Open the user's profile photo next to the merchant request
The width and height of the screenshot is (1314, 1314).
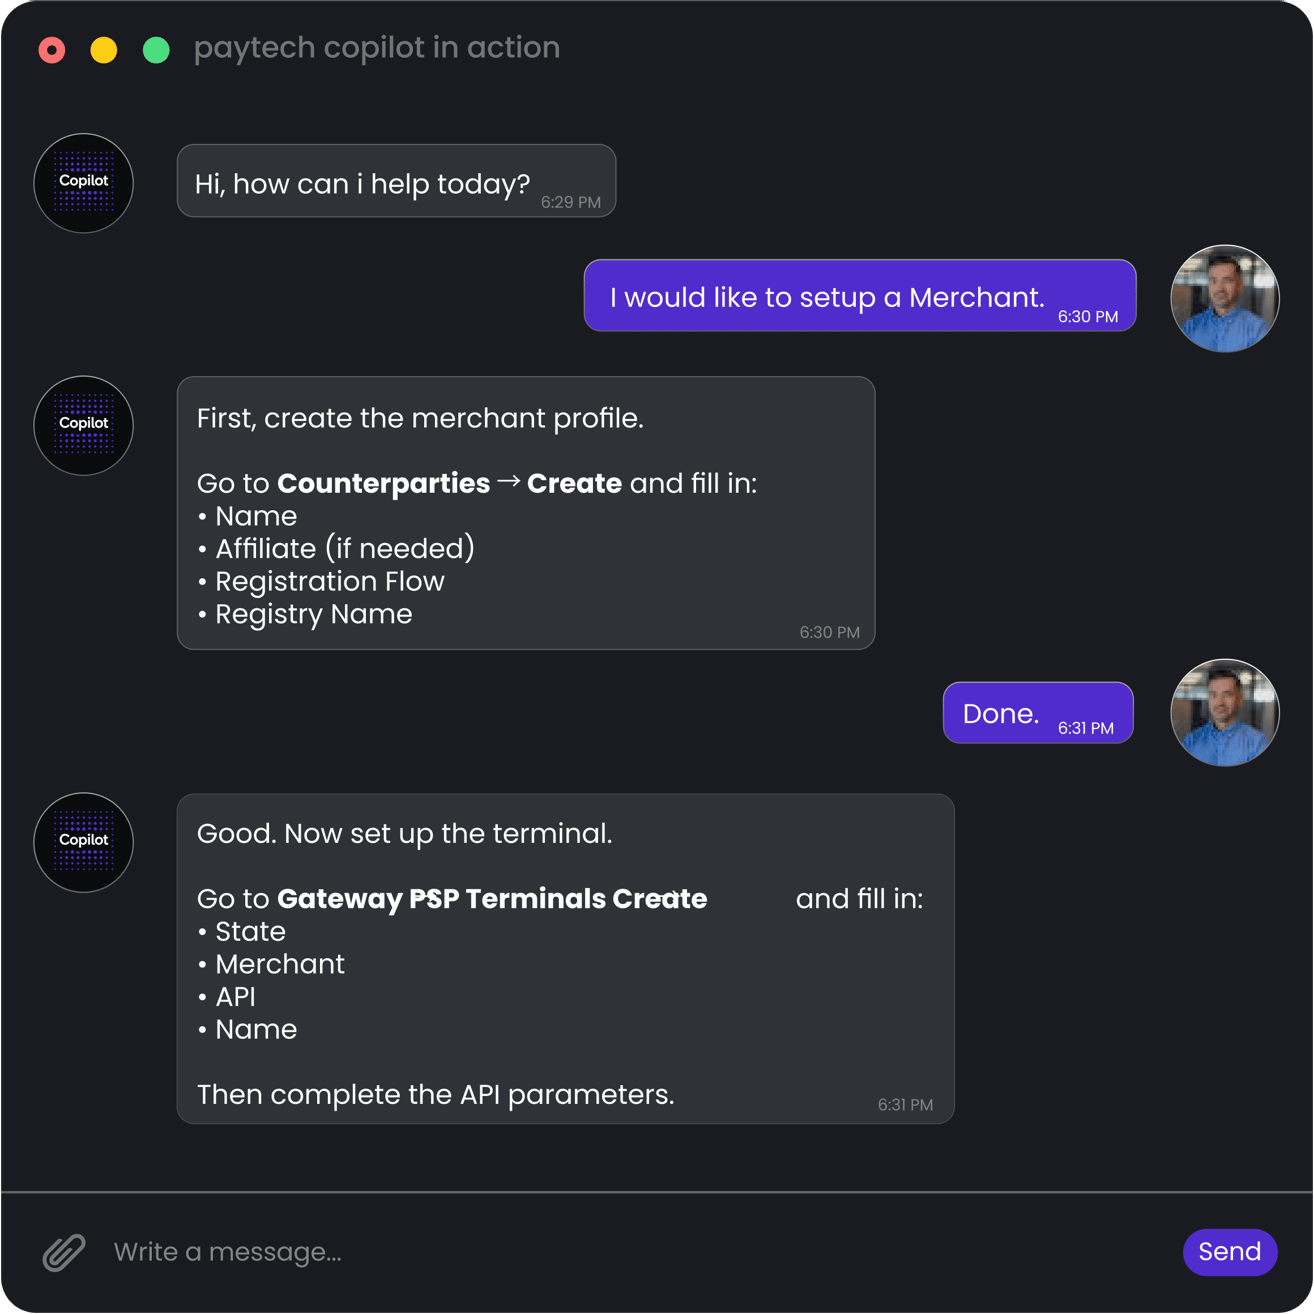pos(1224,298)
